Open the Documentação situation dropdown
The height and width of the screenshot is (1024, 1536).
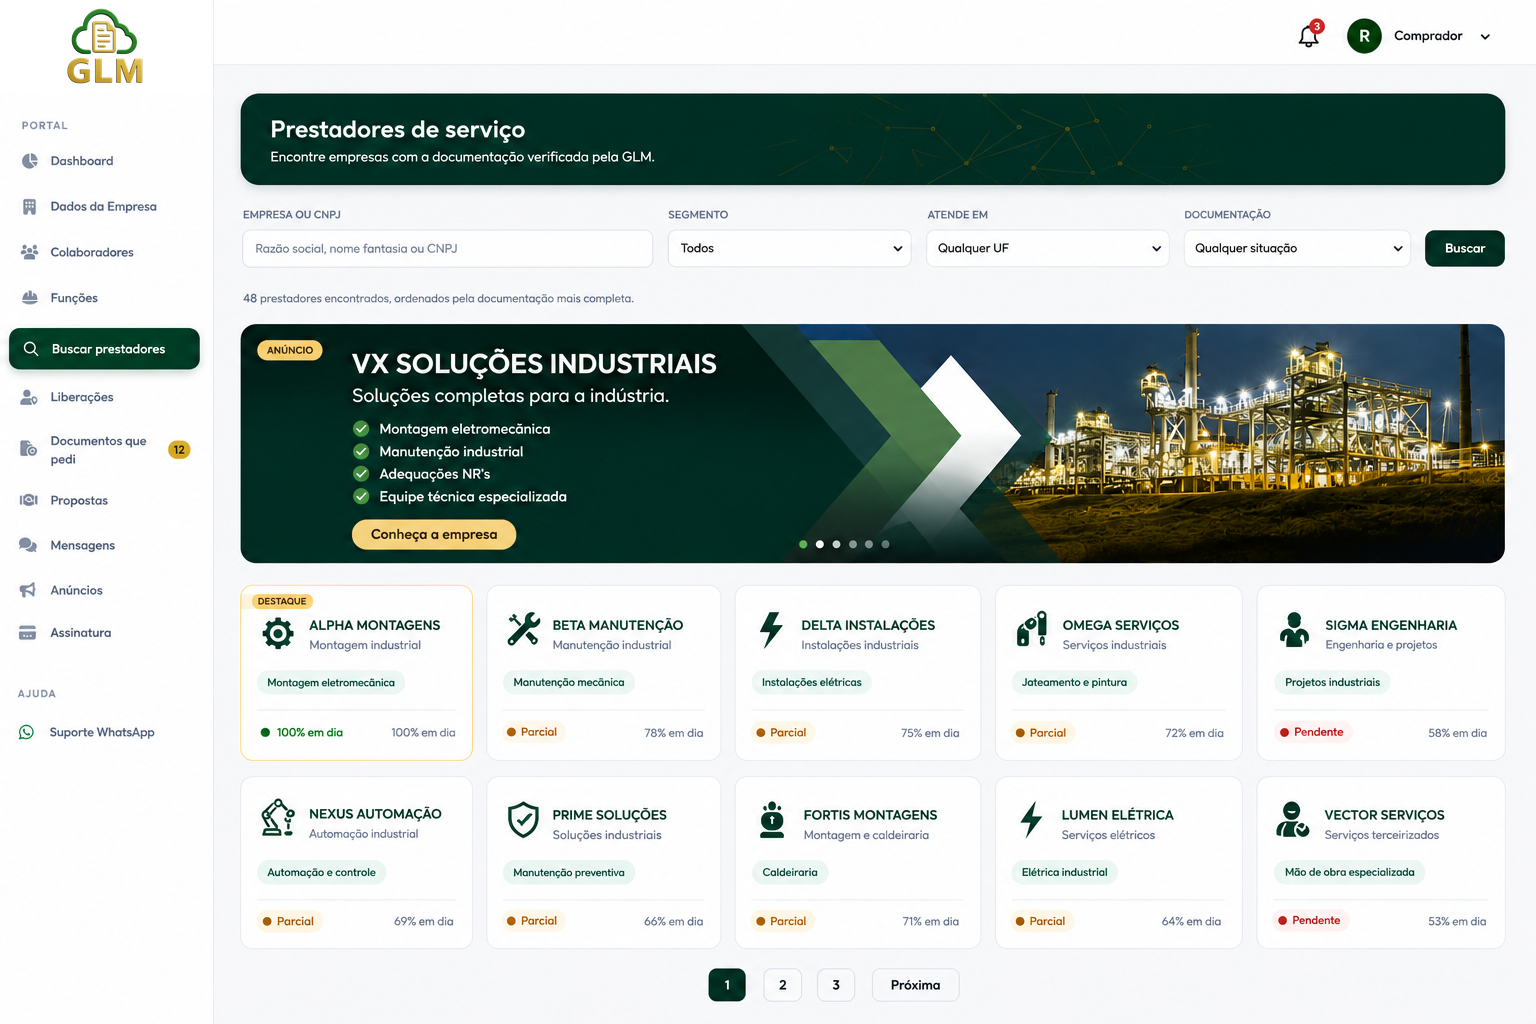[1297, 248]
